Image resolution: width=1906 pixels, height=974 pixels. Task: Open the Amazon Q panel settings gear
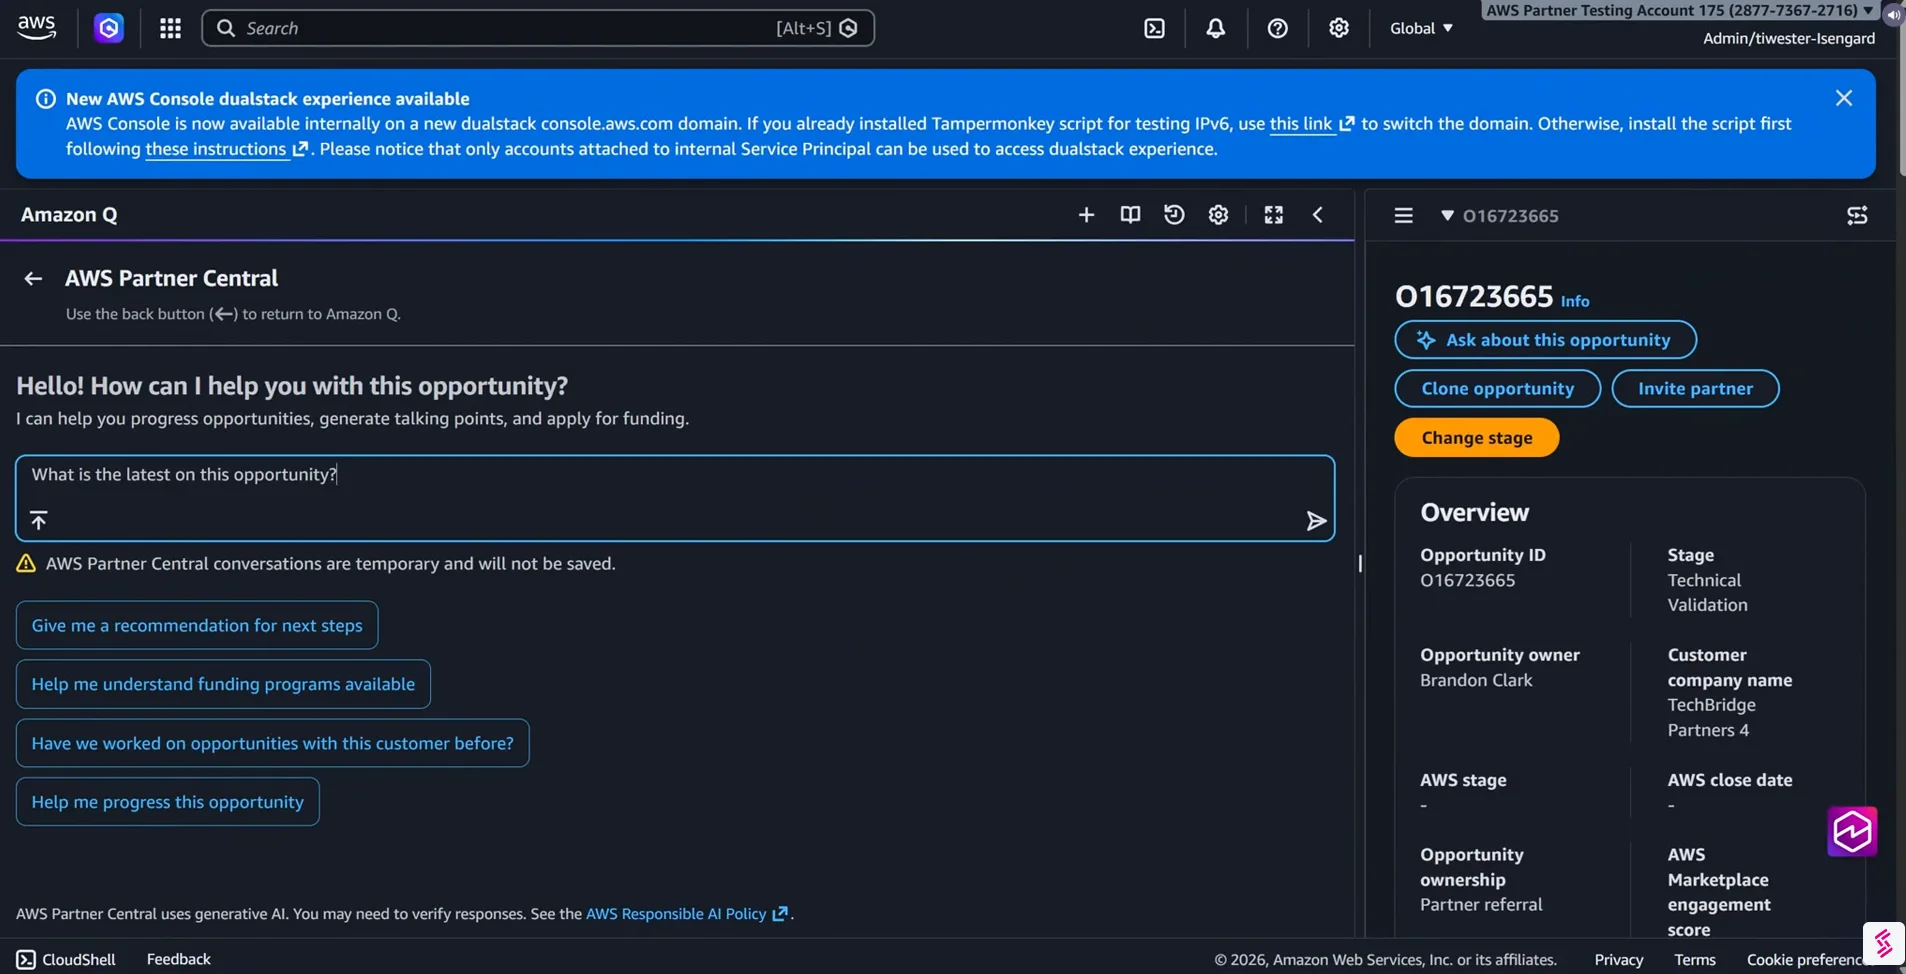(x=1218, y=215)
